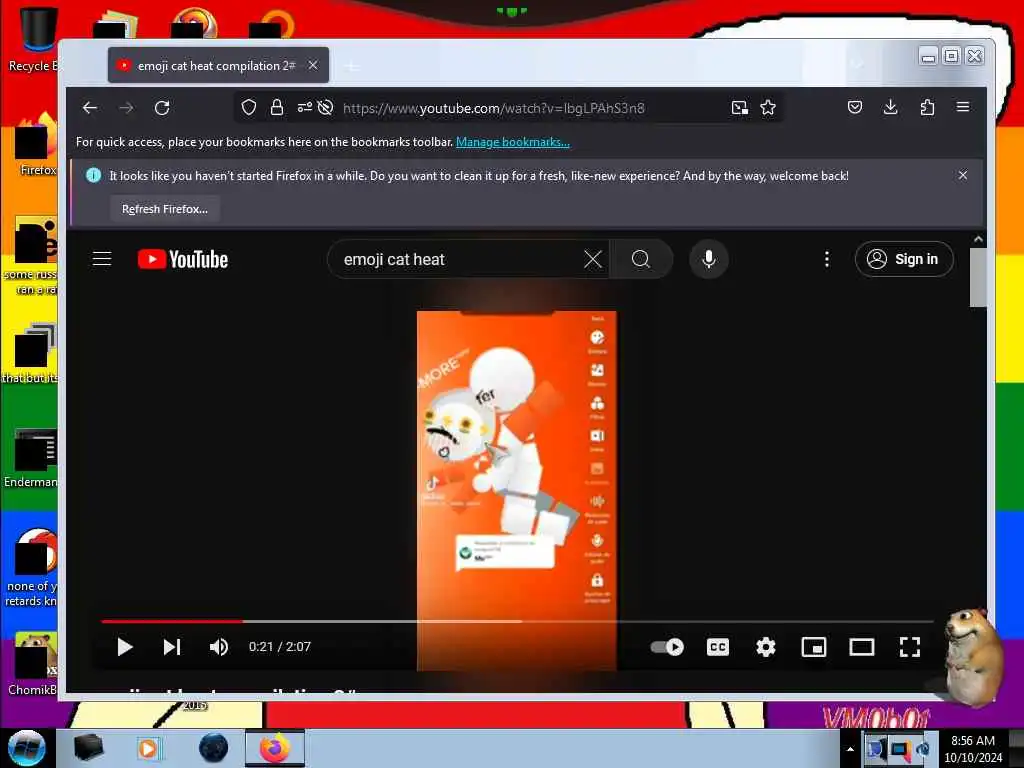Search with your voice microphone button
Screen dimensions: 1024x768
[709, 259]
